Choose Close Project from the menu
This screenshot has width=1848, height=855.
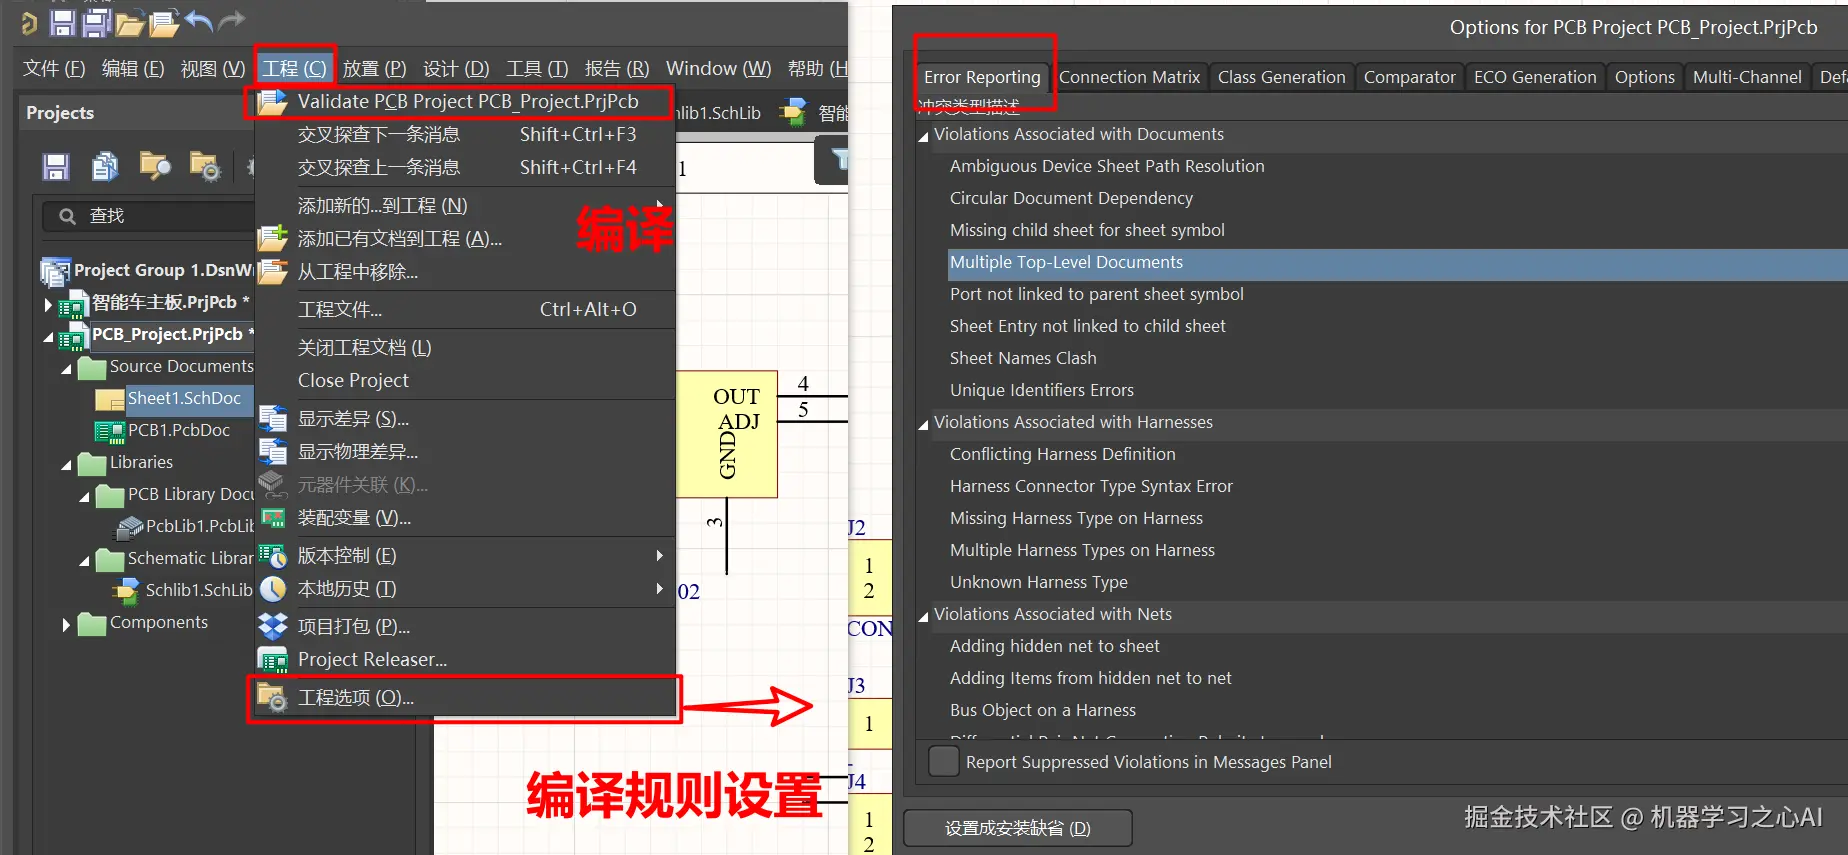click(x=466, y=380)
